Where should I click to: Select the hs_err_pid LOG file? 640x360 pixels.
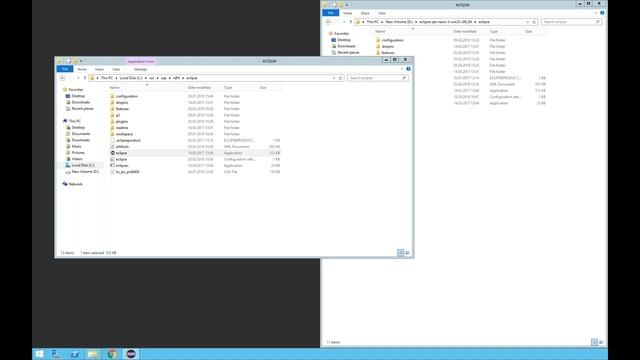(x=127, y=172)
